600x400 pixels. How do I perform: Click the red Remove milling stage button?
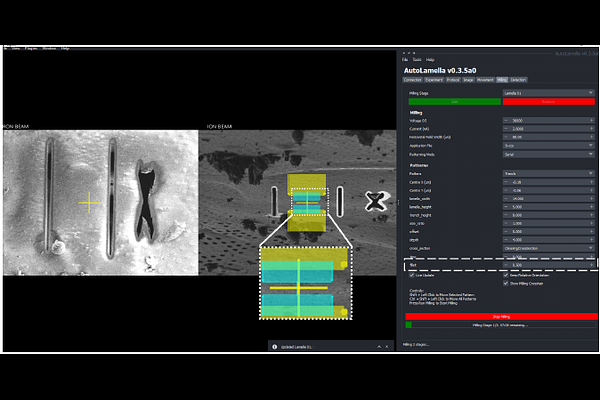click(548, 102)
